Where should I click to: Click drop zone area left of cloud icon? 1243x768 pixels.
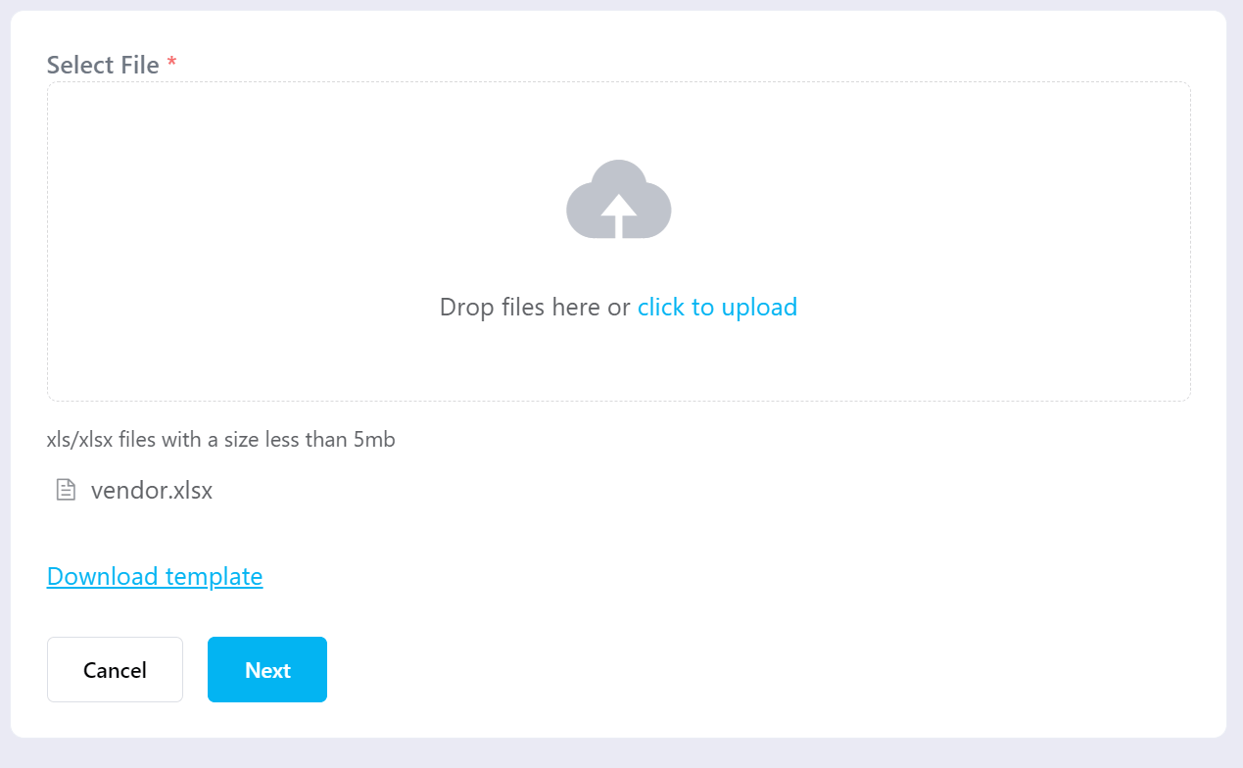[x=300, y=200]
